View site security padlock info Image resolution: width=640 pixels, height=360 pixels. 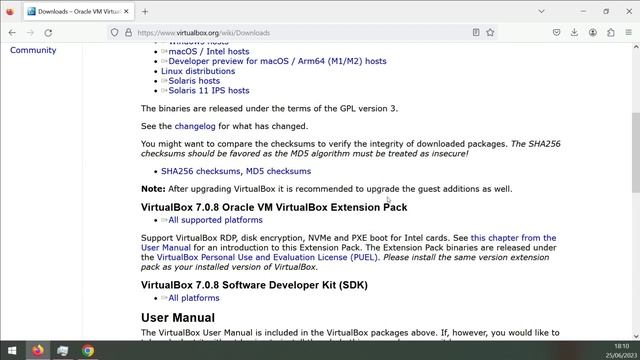pyautogui.click(x=129, y=33)
